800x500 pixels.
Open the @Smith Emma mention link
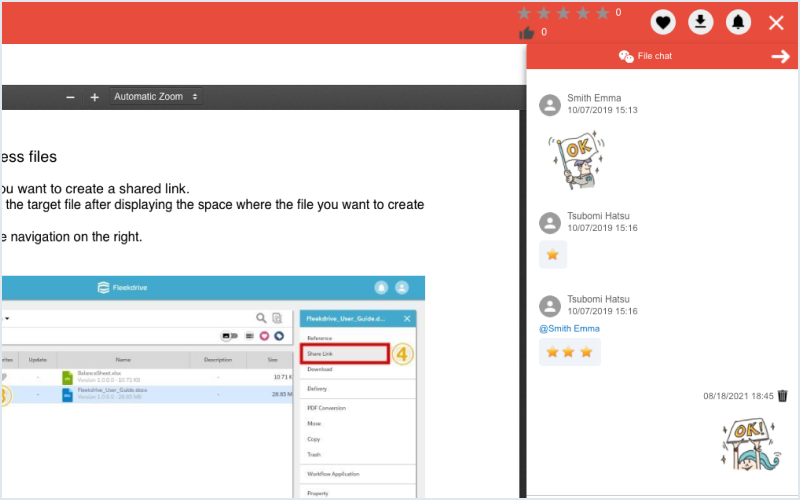(x=569, y=329)
